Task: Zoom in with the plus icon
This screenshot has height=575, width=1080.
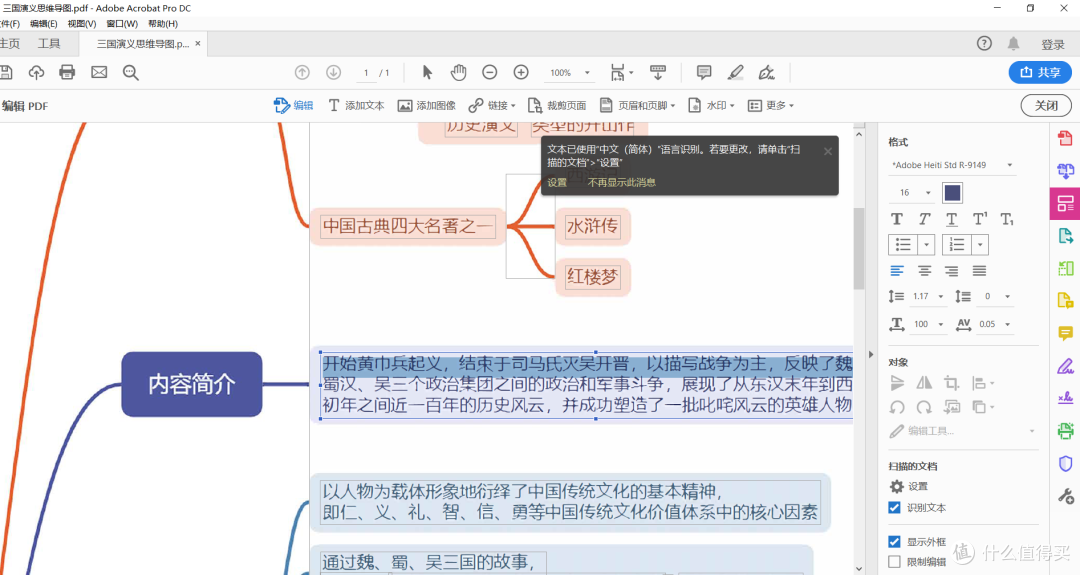Action: coord(521,72)
